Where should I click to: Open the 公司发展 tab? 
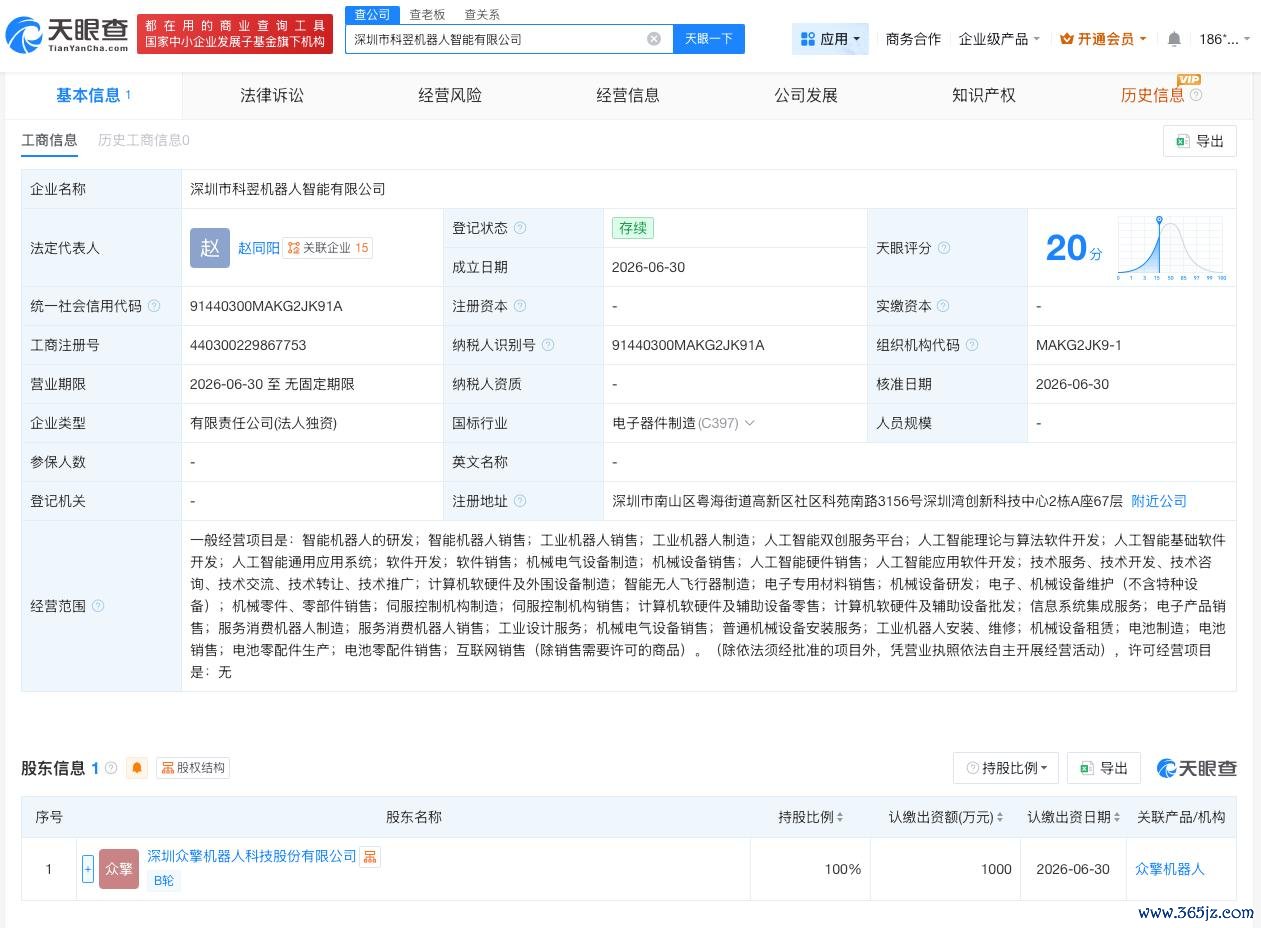click(806, 95)
